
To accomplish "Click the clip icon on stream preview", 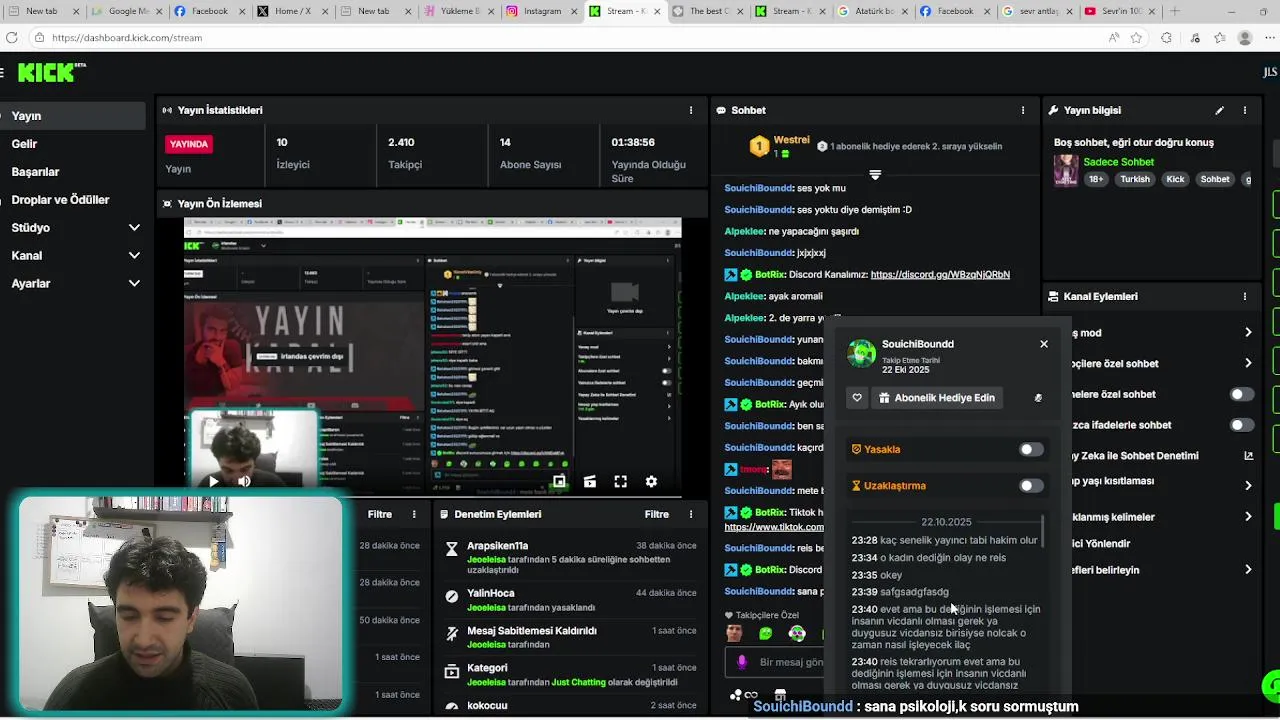I will (589, 481).
